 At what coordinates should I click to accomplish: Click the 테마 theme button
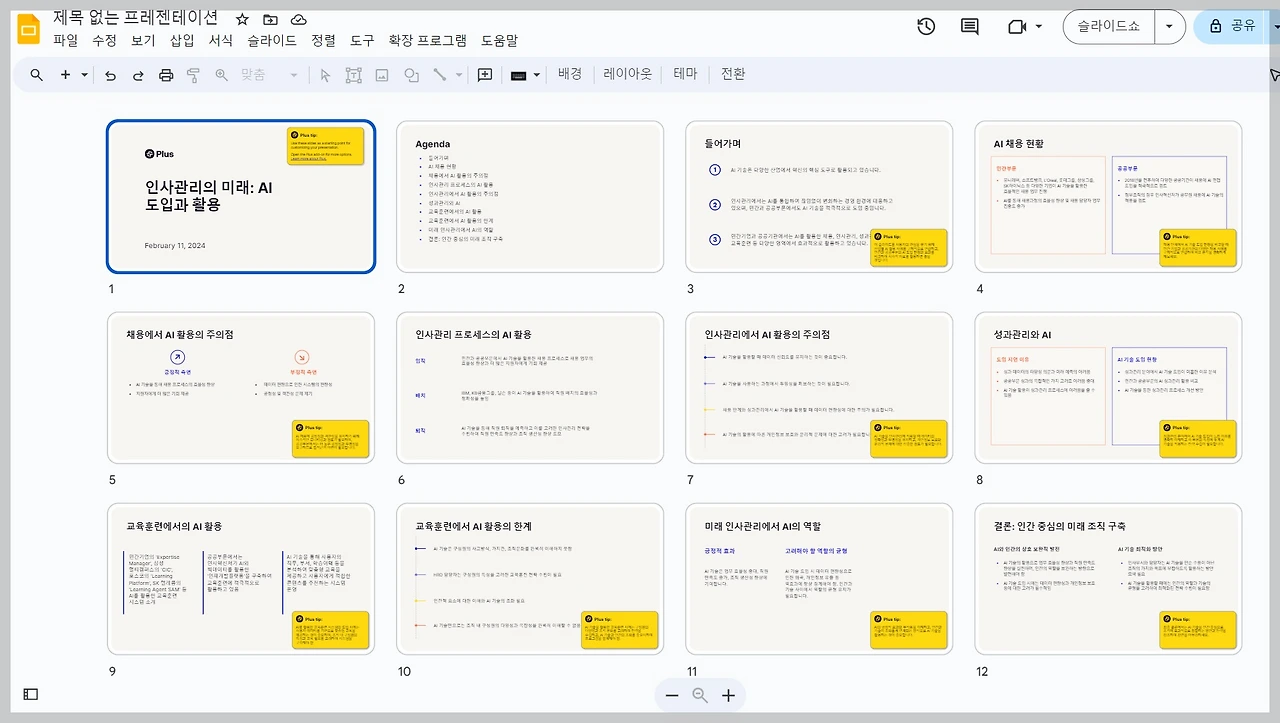[x=685, y=74]
